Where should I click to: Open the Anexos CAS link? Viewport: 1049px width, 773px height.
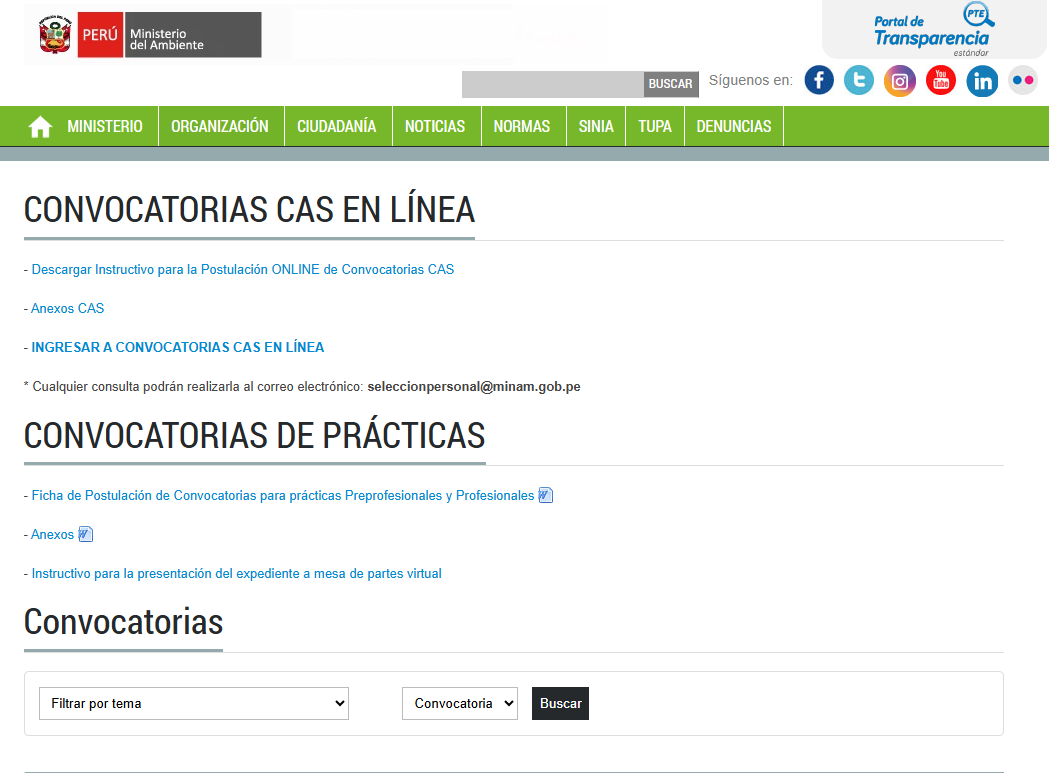point(67,308)
